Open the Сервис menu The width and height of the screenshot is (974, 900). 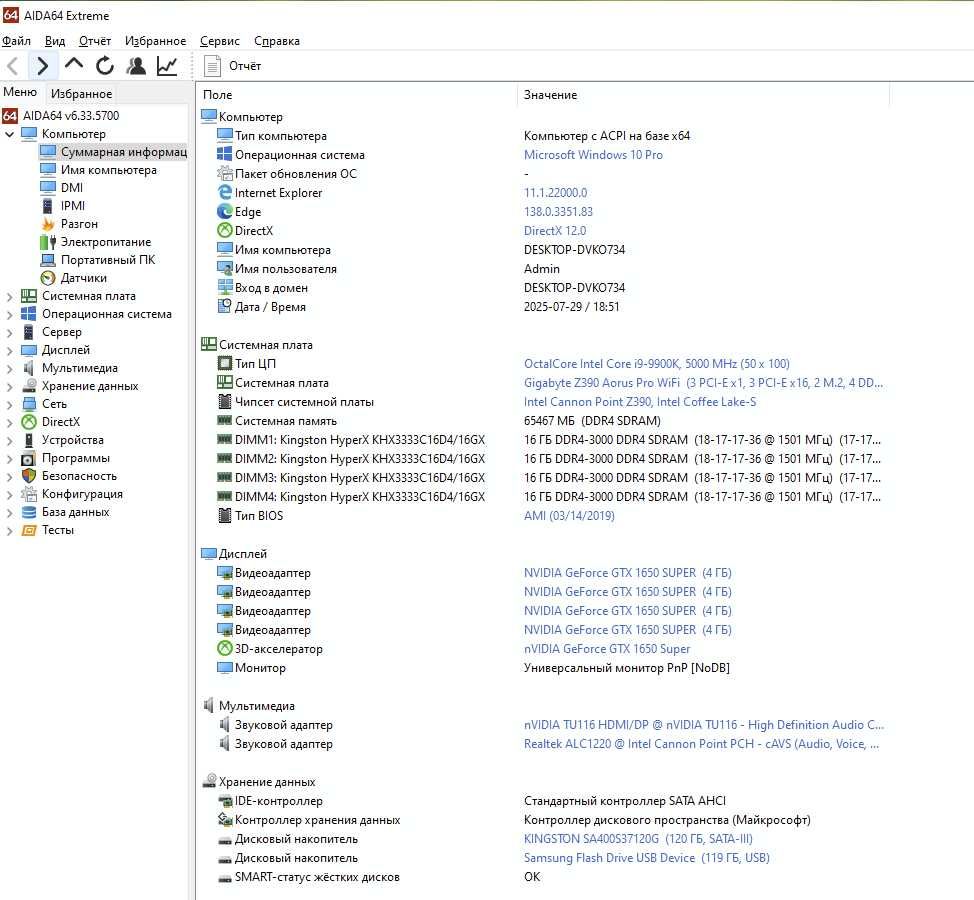[x=220, y=41]
